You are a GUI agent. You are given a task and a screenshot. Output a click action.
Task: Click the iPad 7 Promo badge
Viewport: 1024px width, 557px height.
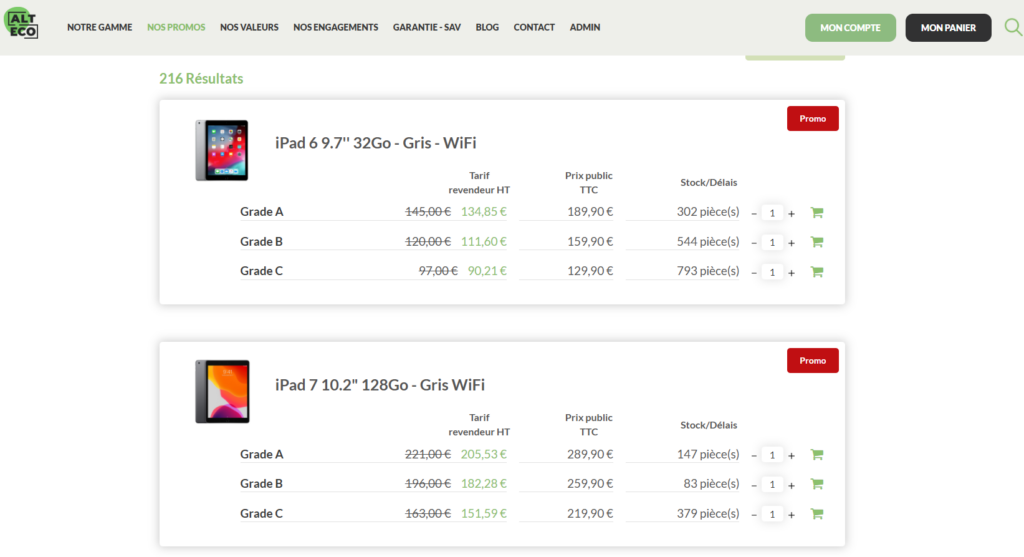(812, 360)
